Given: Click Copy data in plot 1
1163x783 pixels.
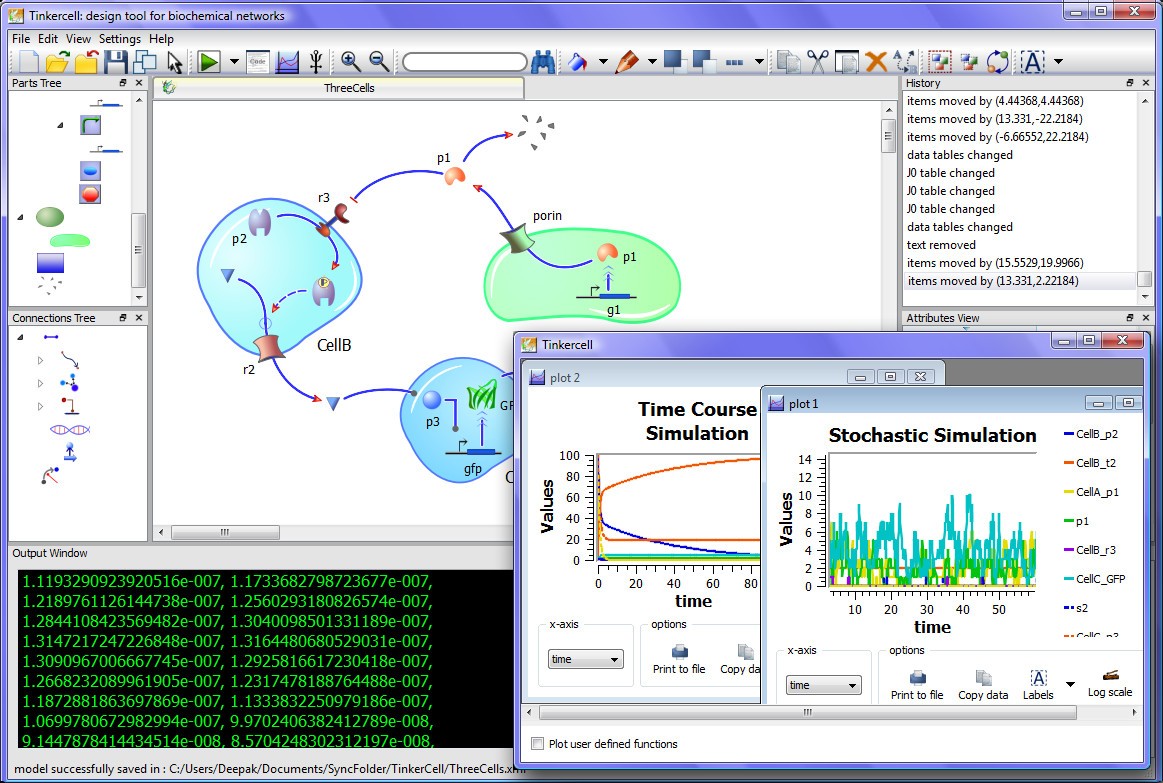Looking at the screenshot, I should tap(982, 682).
